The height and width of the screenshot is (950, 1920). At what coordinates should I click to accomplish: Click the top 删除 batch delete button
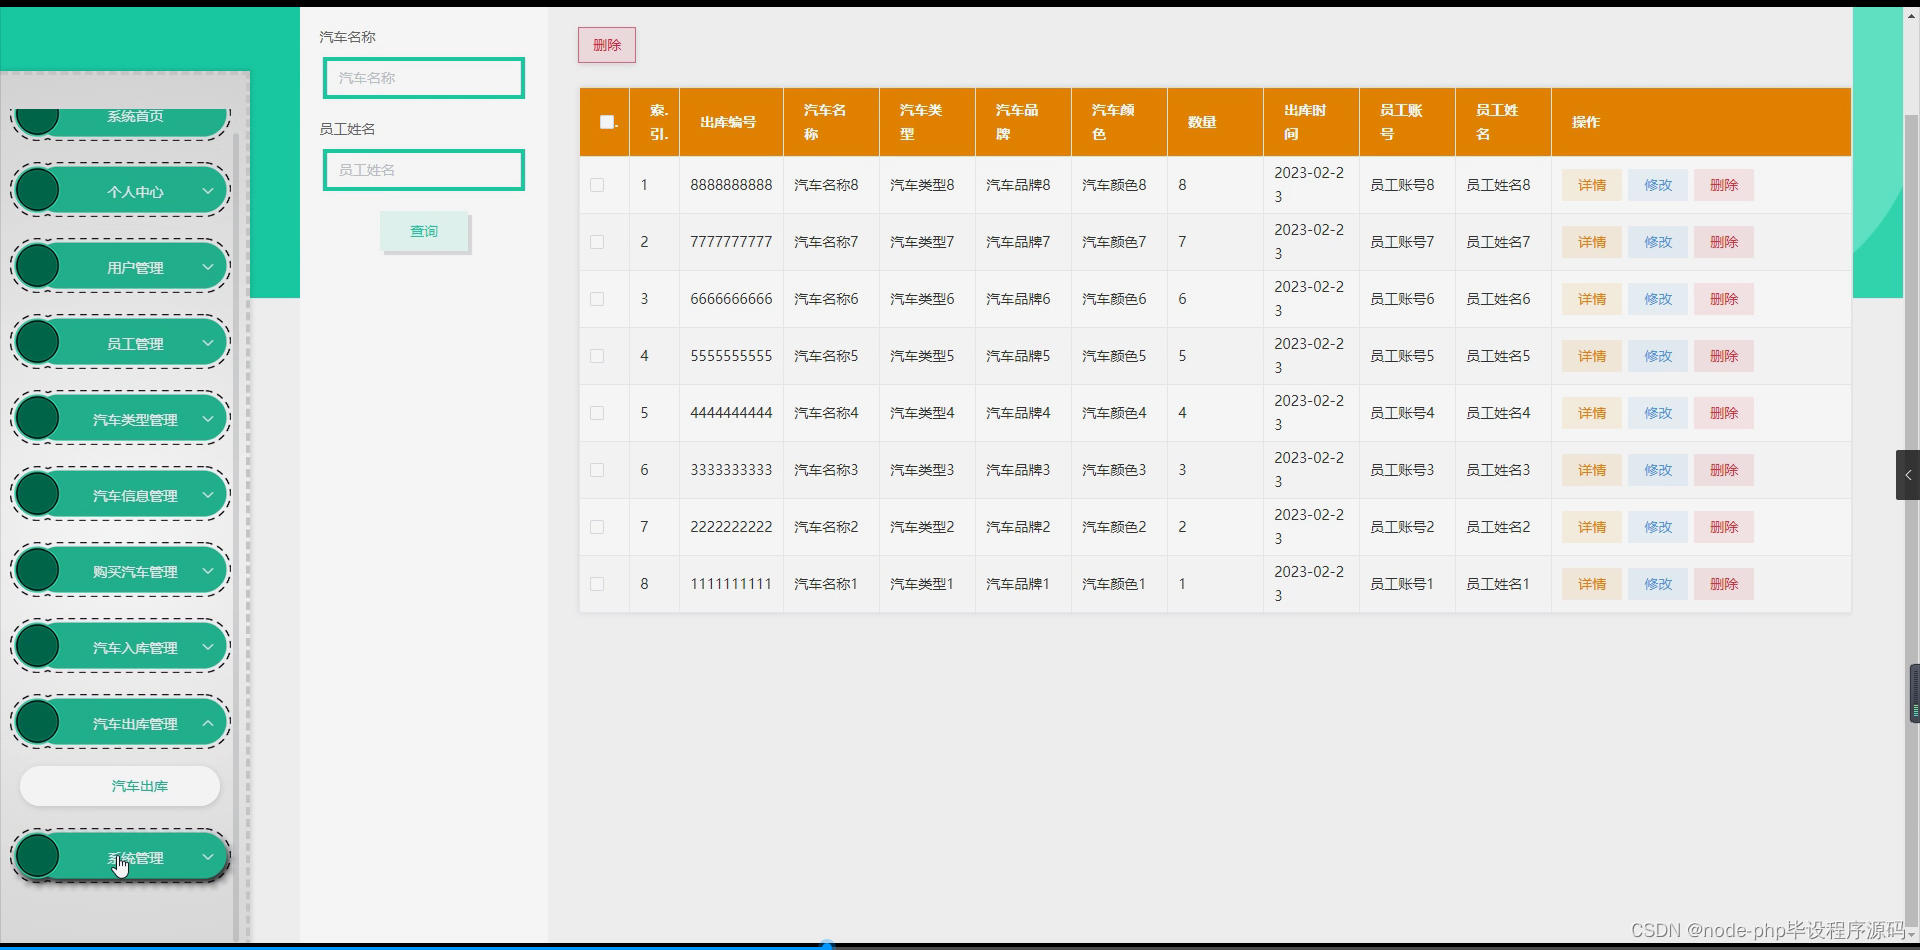point(606,44)
